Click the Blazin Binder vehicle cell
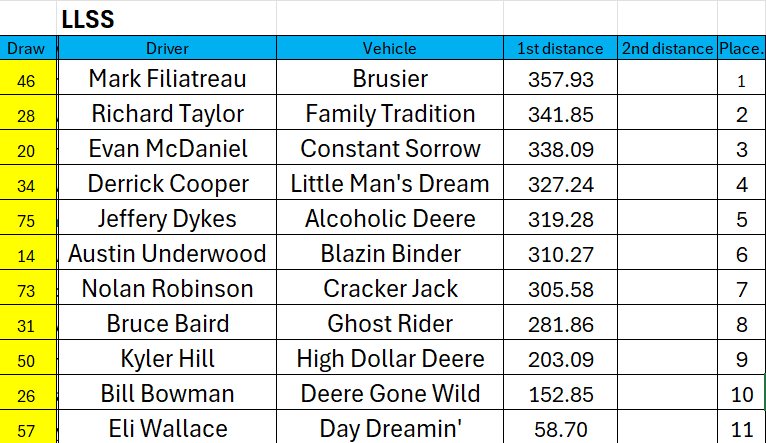This screenshot has width=766, height=443. (390, 254)
